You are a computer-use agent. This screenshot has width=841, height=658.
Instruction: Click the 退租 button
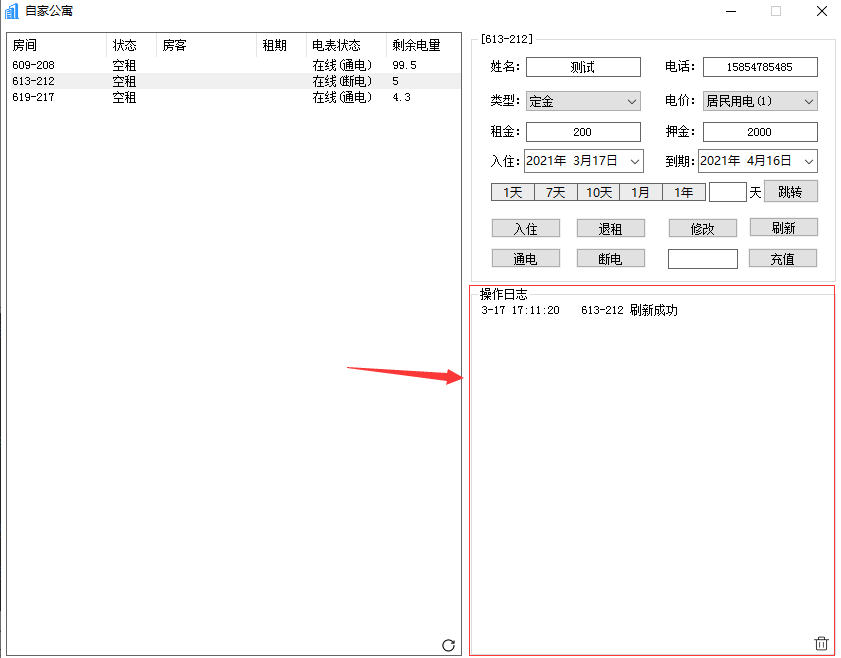point(610,228)
